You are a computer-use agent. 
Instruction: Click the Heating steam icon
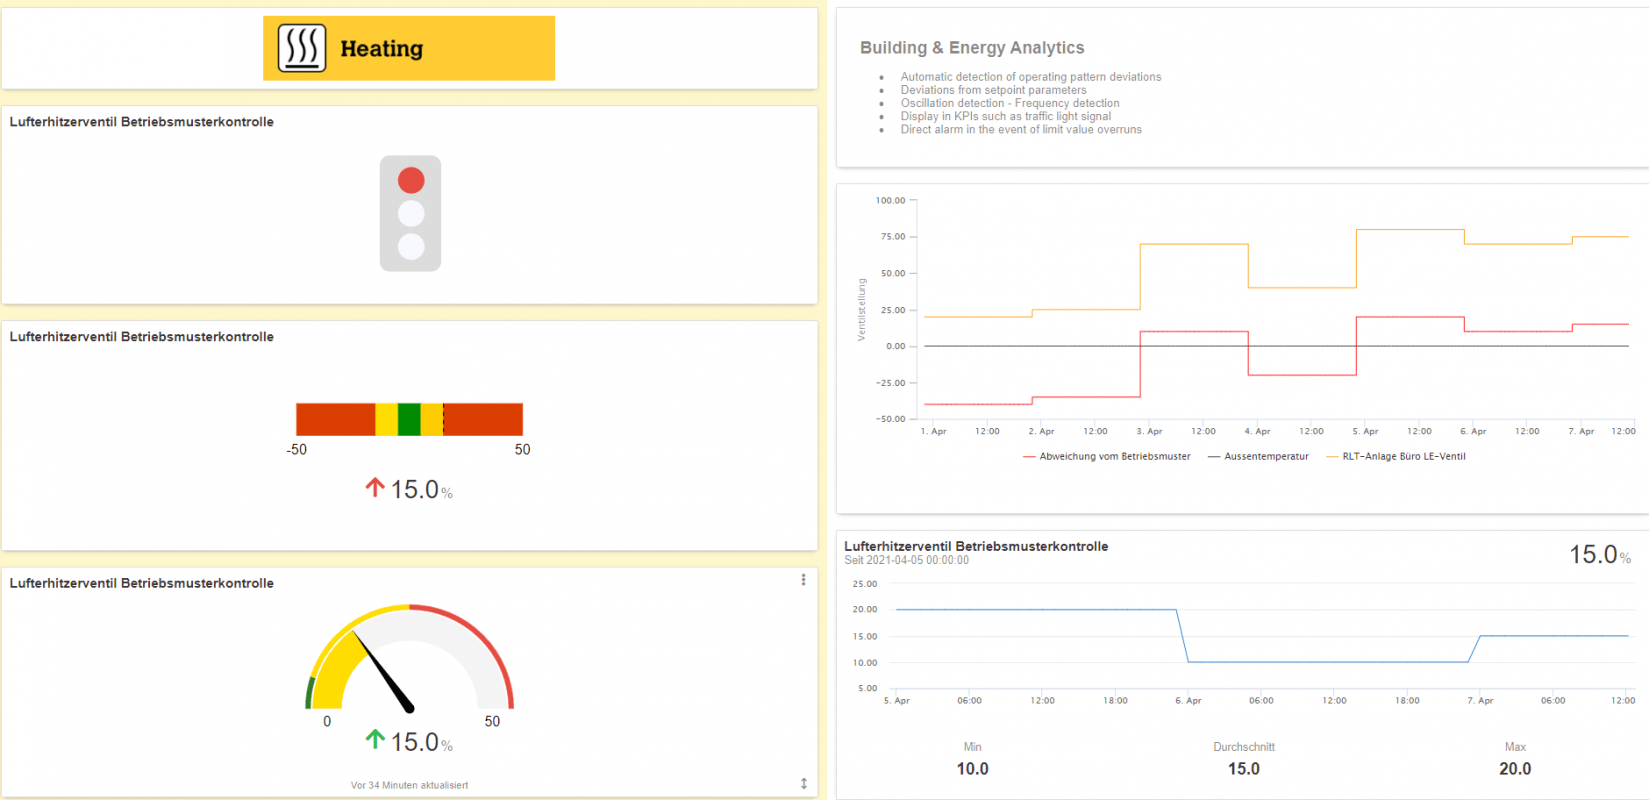(301, 48)
